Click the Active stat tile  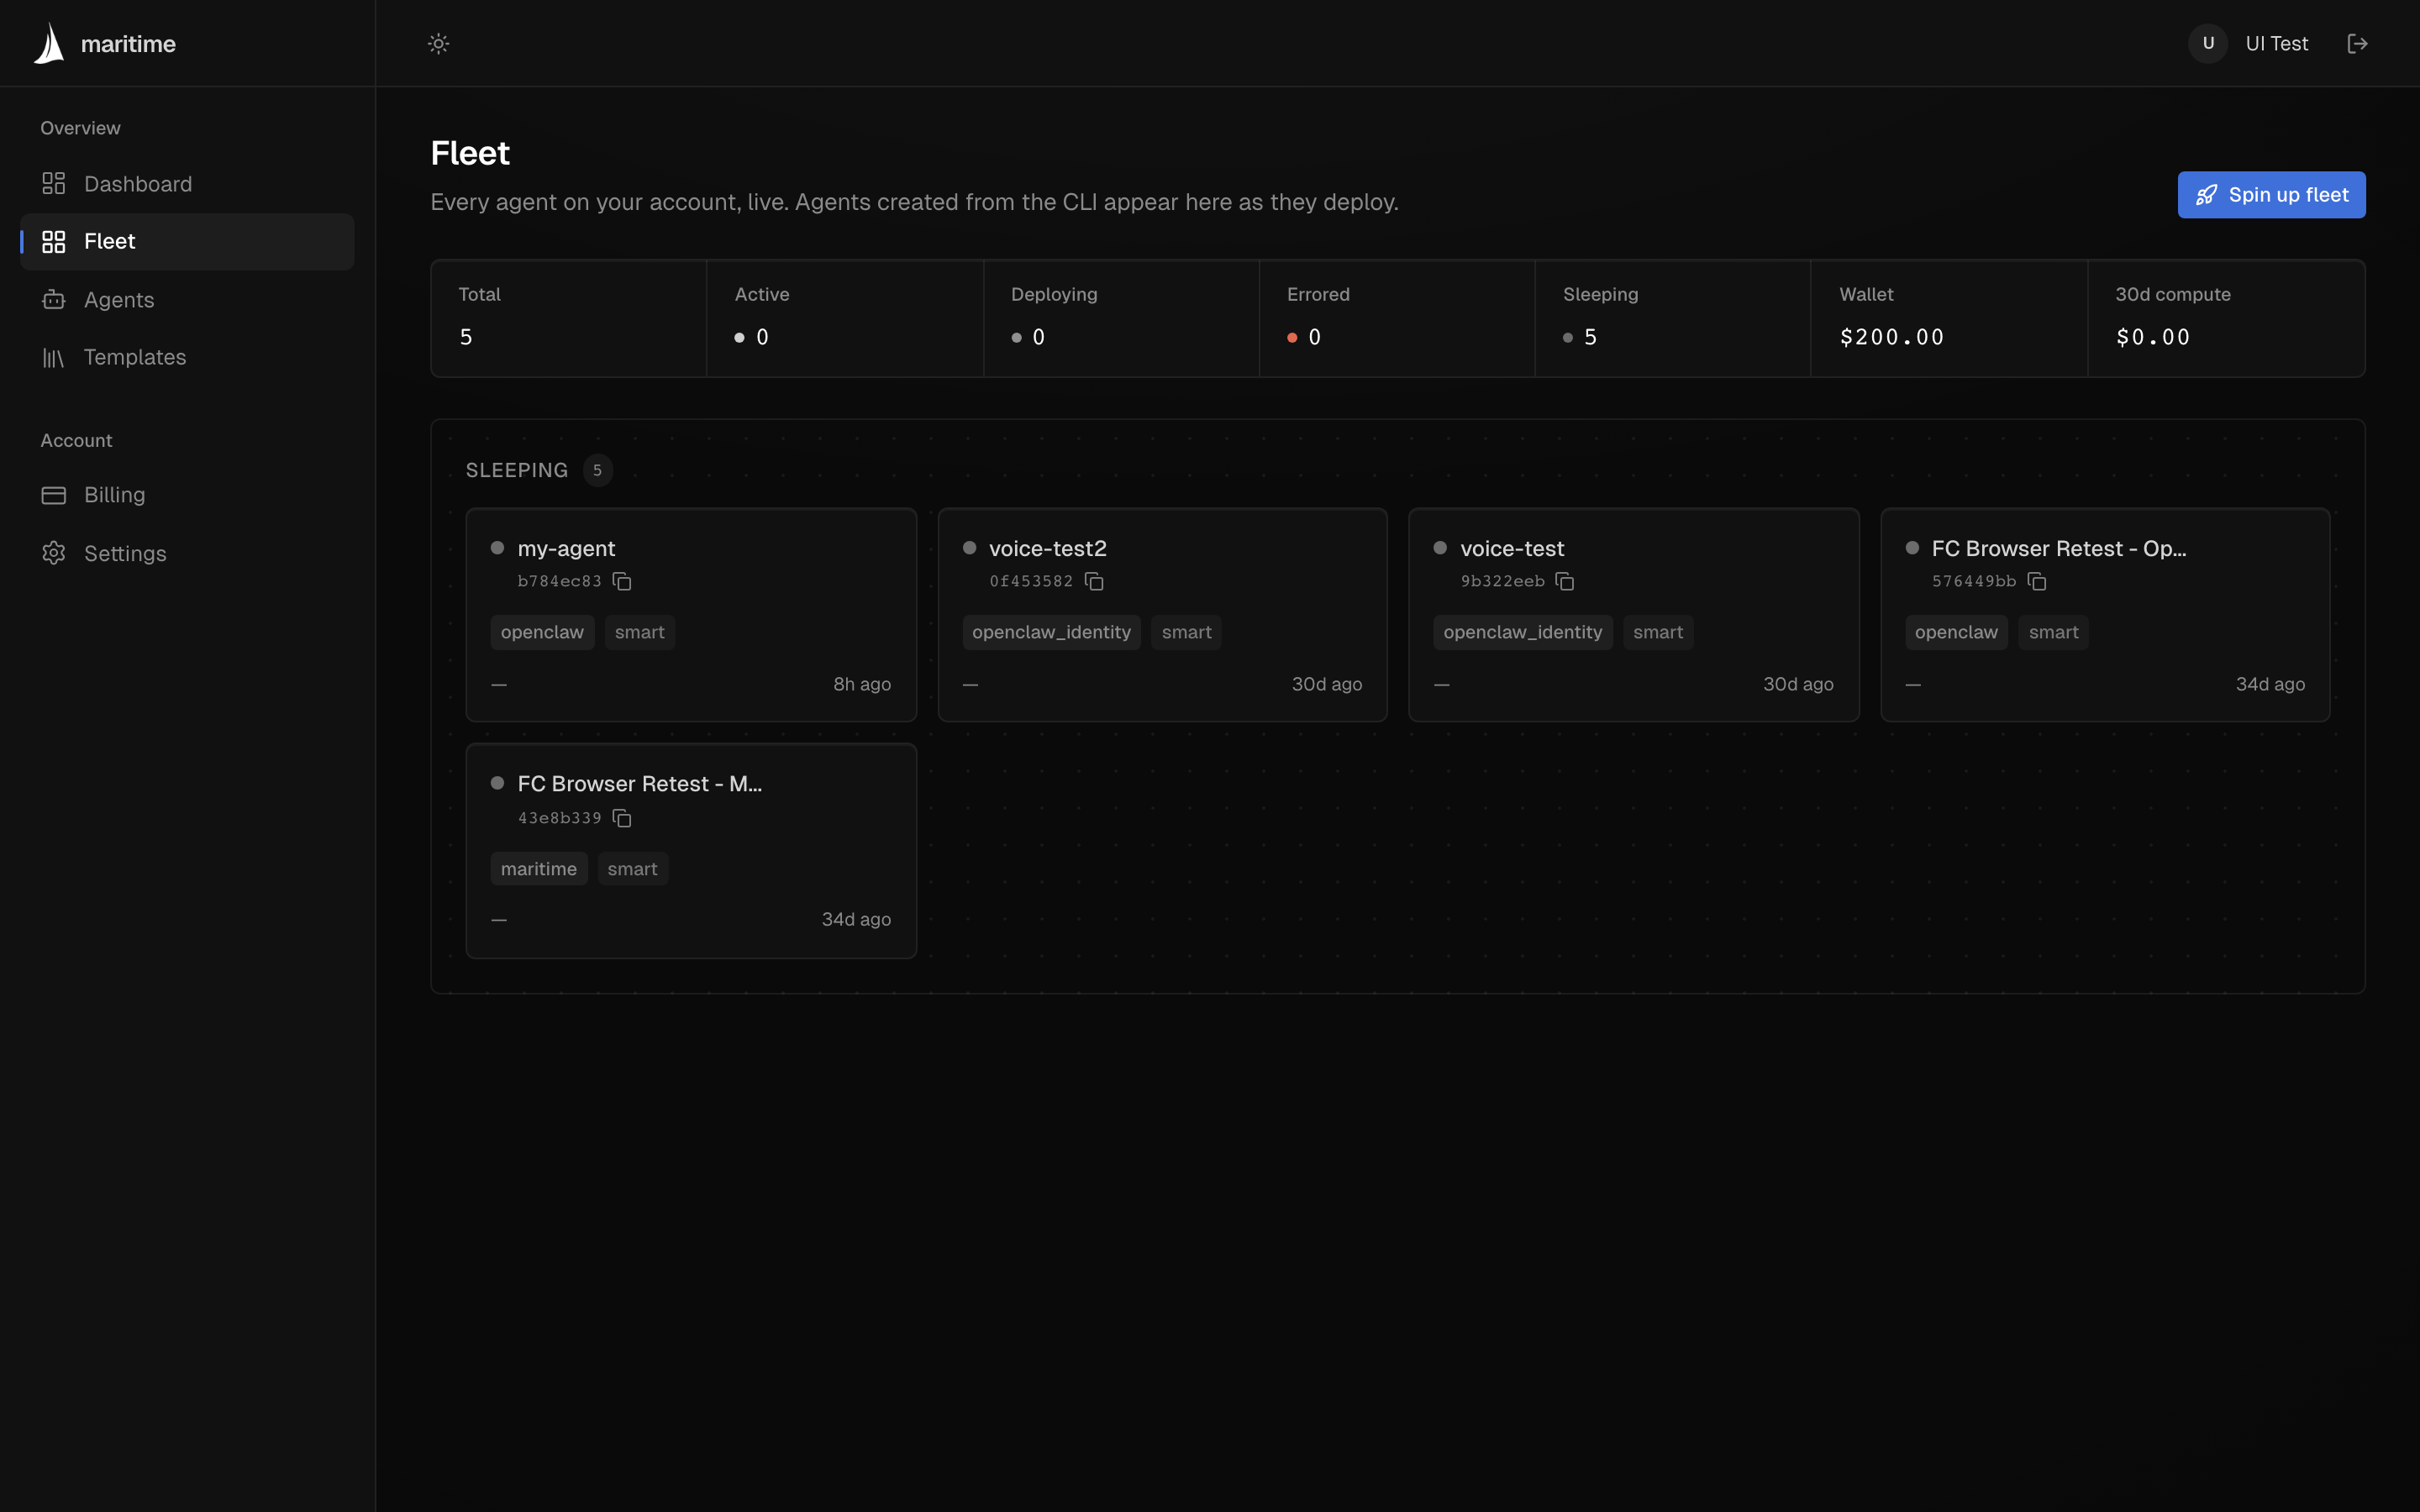845,318
